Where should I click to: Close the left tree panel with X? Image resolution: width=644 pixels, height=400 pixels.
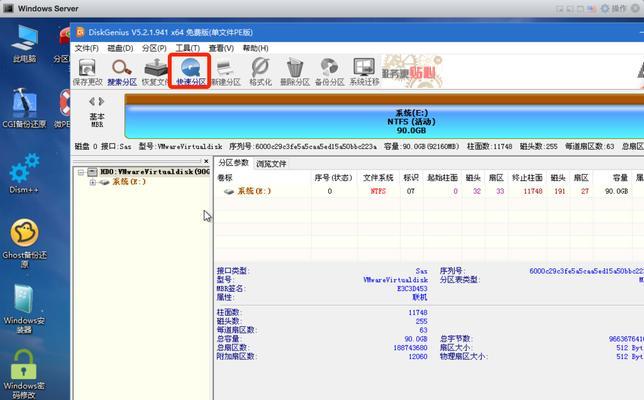(206, 161)
